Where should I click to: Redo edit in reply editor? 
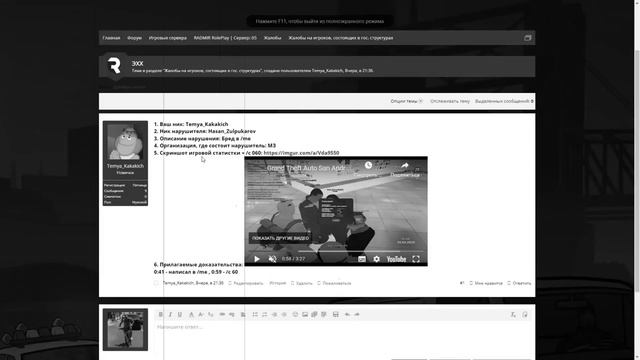coord(357,314)
